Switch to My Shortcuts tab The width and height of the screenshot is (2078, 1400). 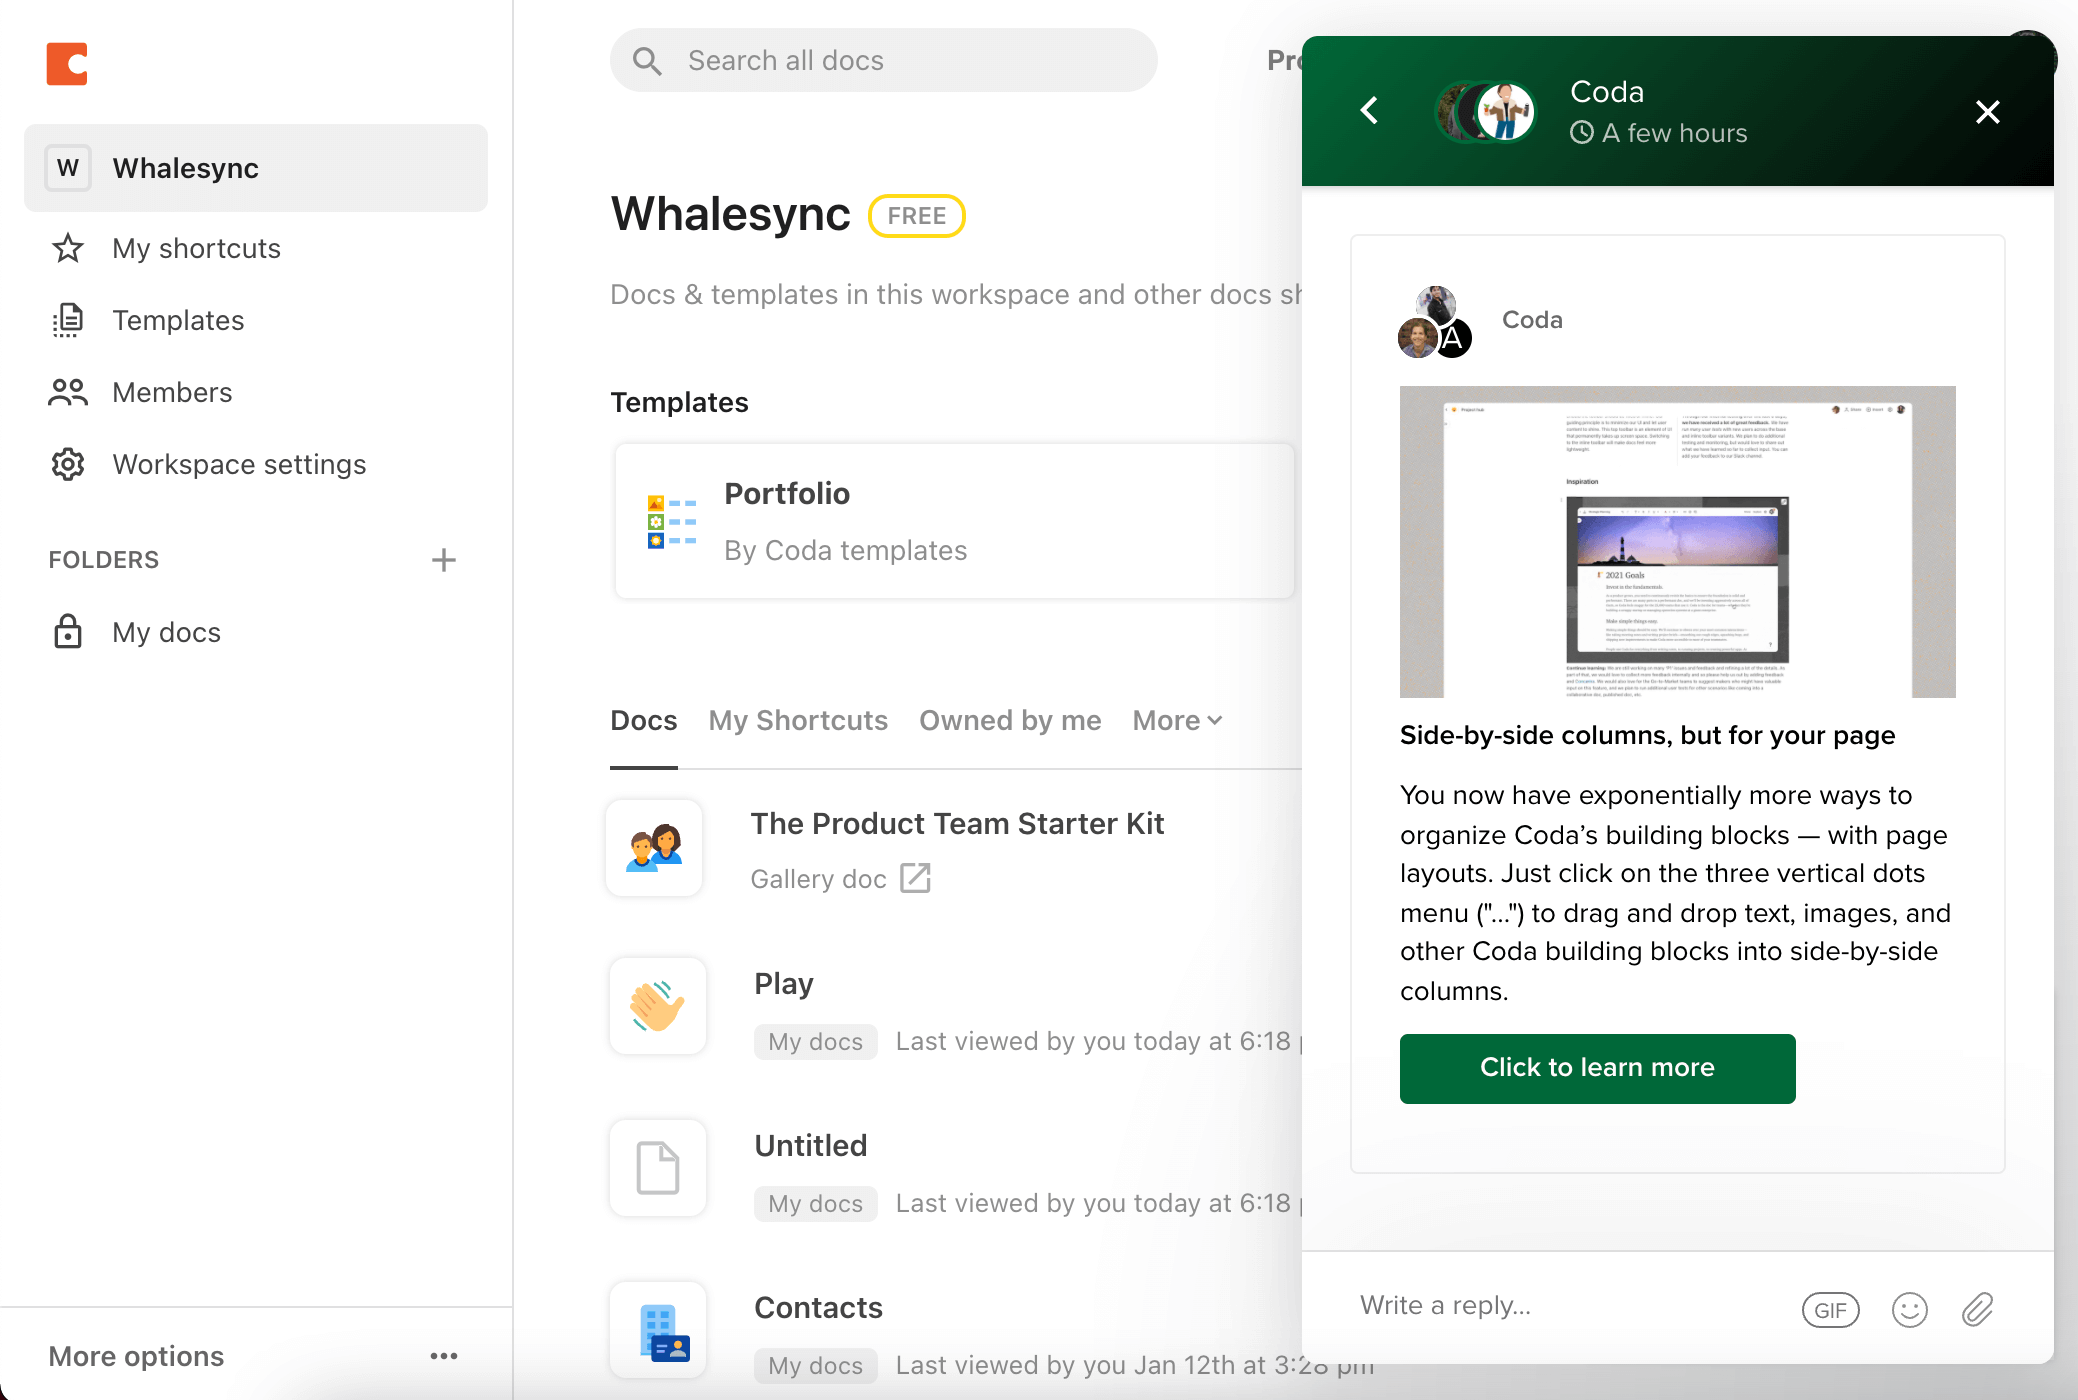(x=798, y=720)
